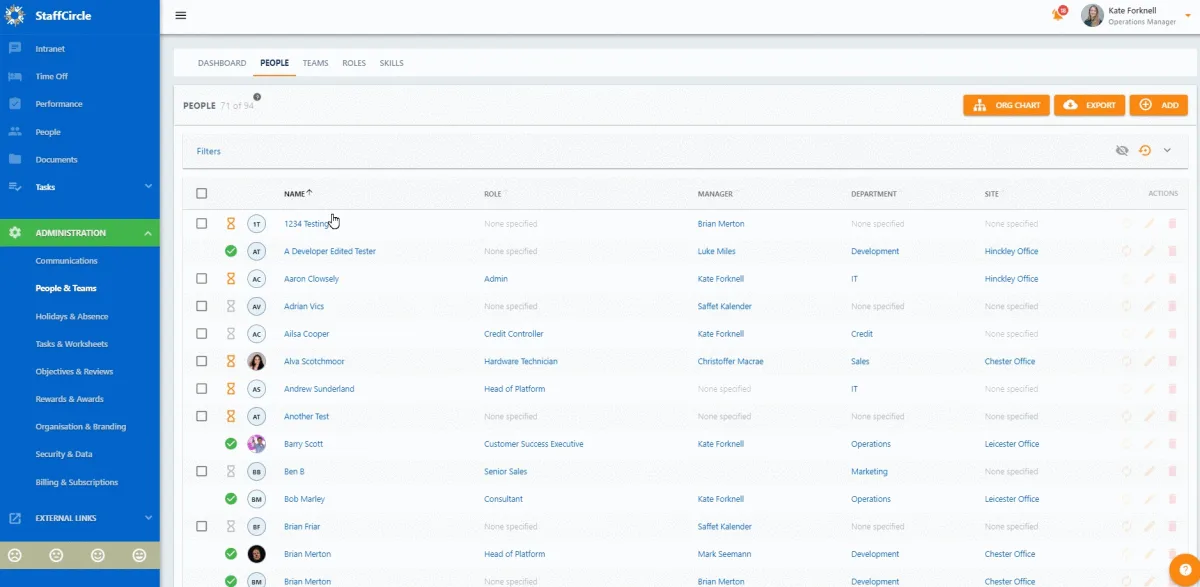Screen dimensions: 1200x587
Task: Toggle the hidden-eye filter icon
Action: [x=1122, y=151]
